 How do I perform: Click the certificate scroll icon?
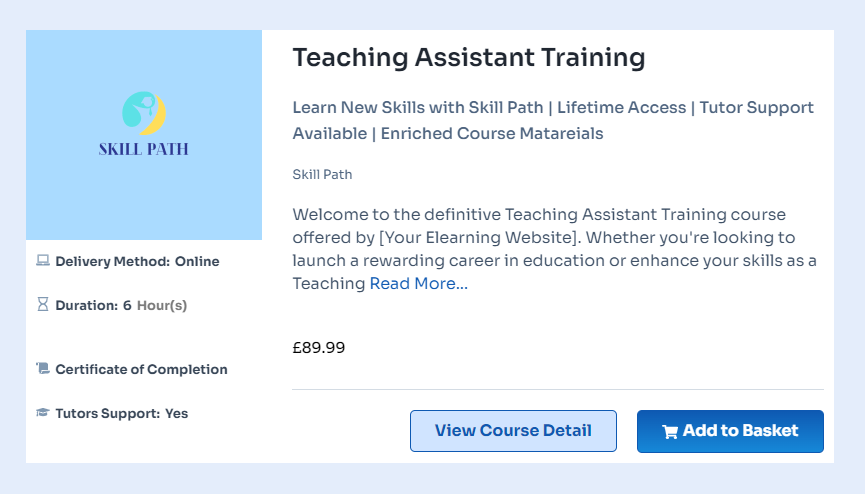click(x=43, y=369)
